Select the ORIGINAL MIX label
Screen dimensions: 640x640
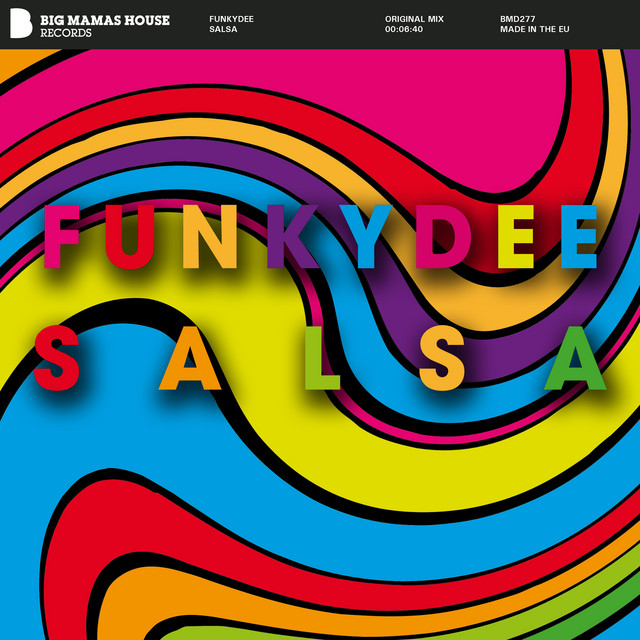(x=414, y=19)
